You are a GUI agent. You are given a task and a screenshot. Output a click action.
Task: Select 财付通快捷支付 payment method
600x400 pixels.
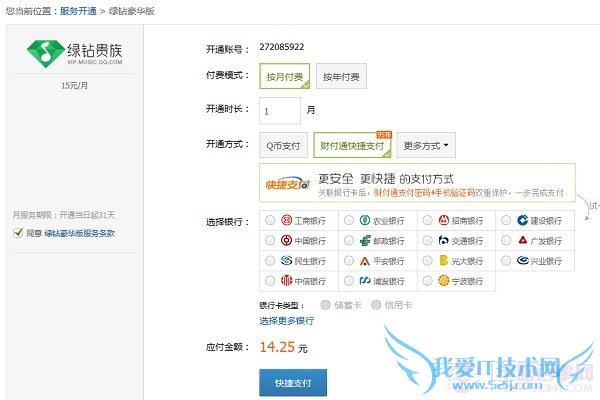click(352, 145)
